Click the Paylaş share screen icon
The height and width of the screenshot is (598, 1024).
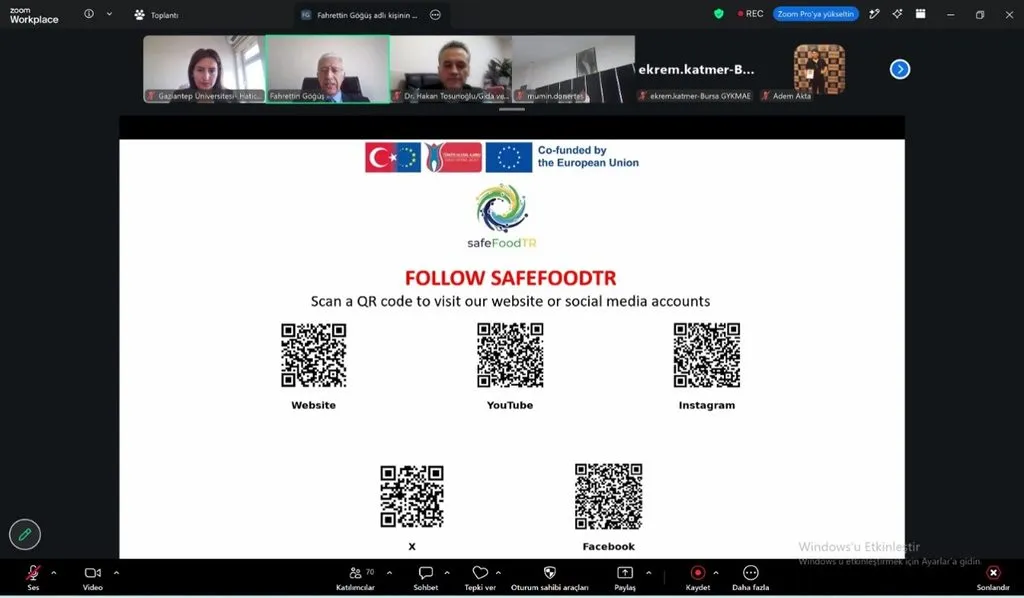click(x=625, y=573)
